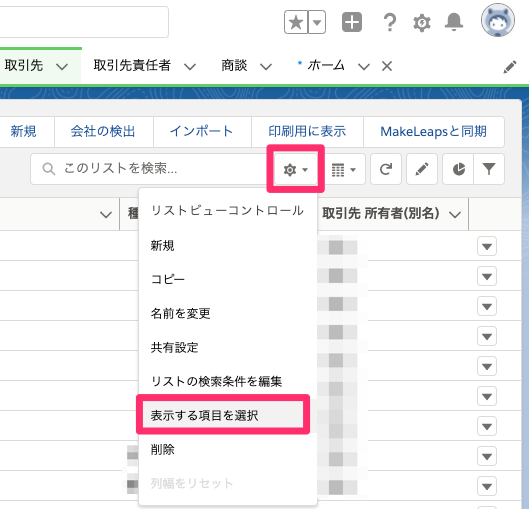
Task: Open row actions dropdown in eighth row
Action: pyautogui.click(x=486, y=456)
